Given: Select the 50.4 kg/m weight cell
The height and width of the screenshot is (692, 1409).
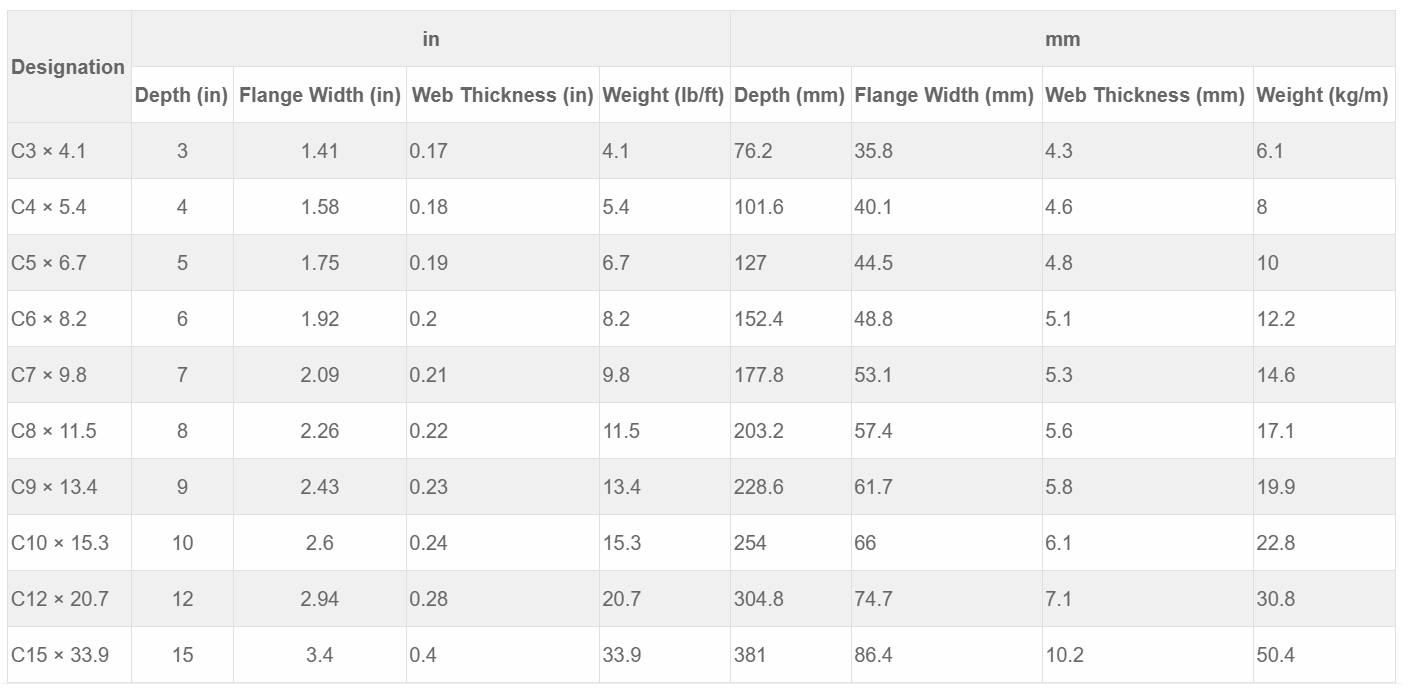Looking at the screenshot, I should click(x=1324, y=655).
